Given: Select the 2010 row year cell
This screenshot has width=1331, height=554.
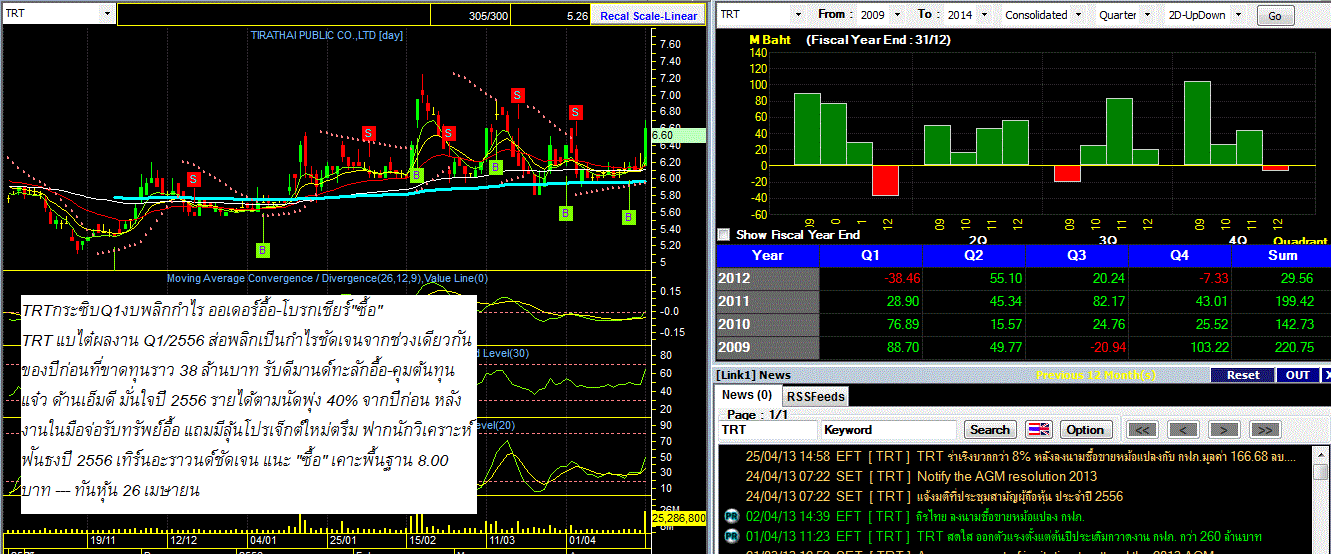Looking at the screenshot, I should coord(767,324).
